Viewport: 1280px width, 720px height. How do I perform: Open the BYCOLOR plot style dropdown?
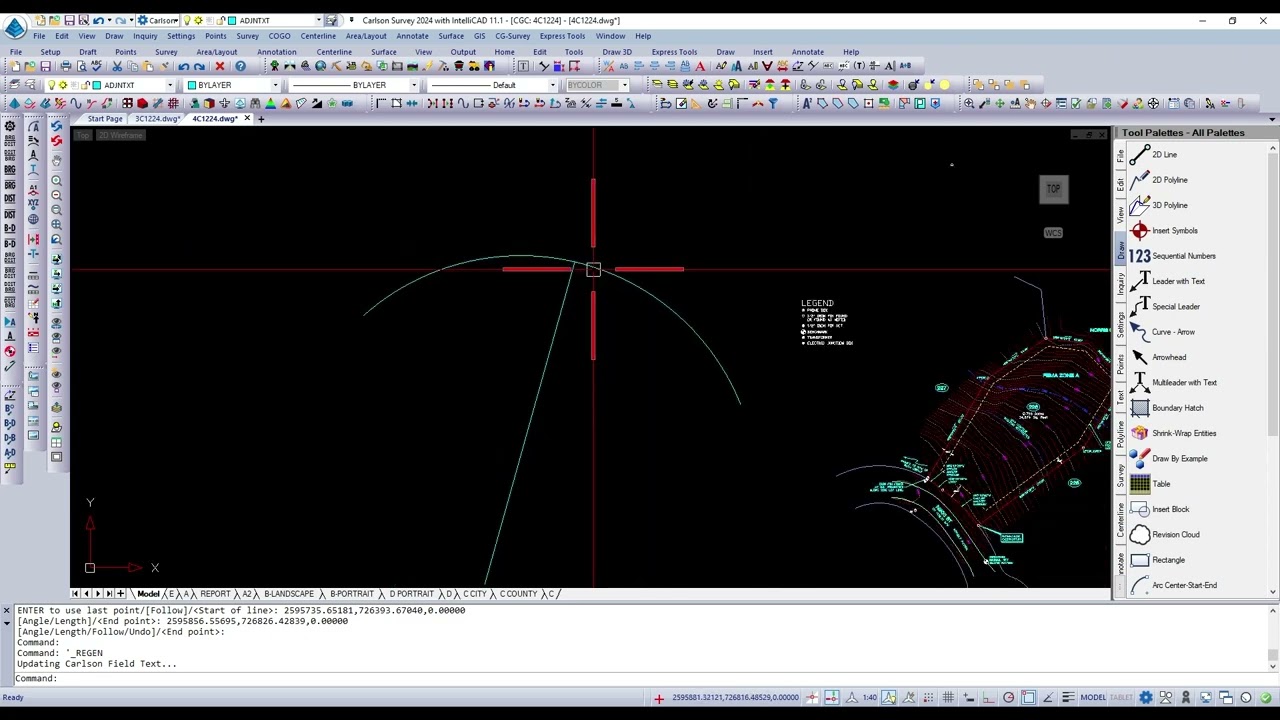[x=624, y=85]
